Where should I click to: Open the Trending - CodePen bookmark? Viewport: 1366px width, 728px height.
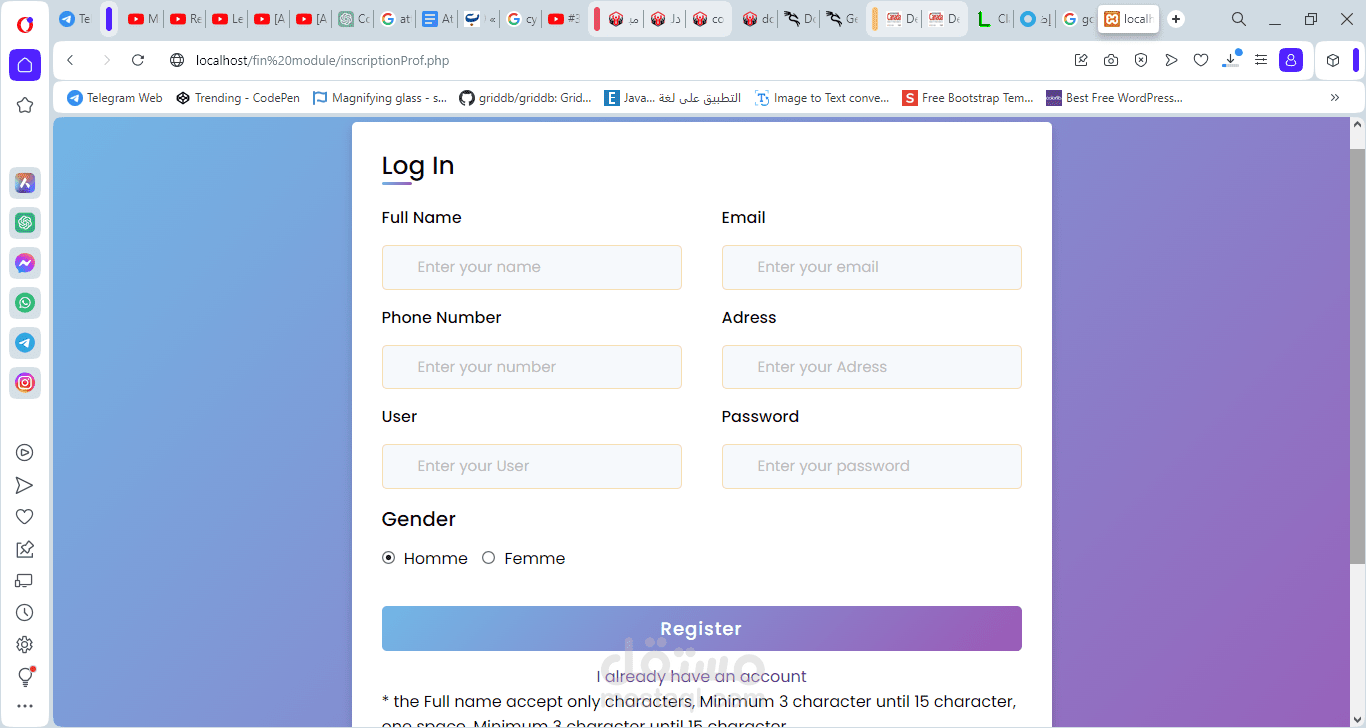[x=238, y=98]
